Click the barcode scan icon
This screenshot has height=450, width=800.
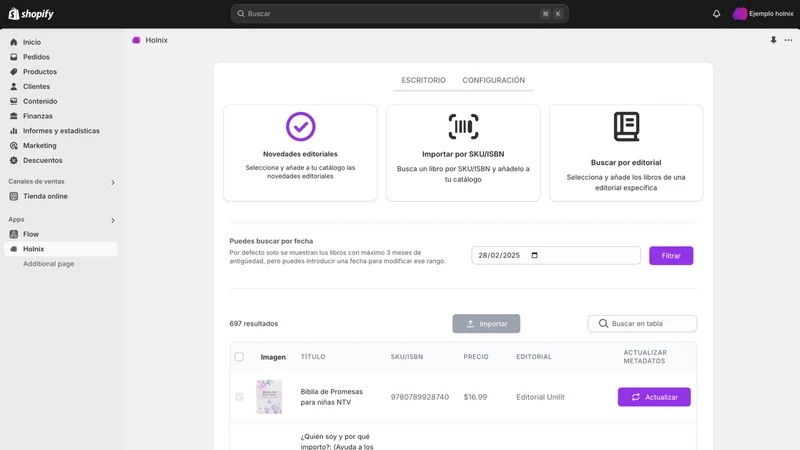click(x=463, y=127)
